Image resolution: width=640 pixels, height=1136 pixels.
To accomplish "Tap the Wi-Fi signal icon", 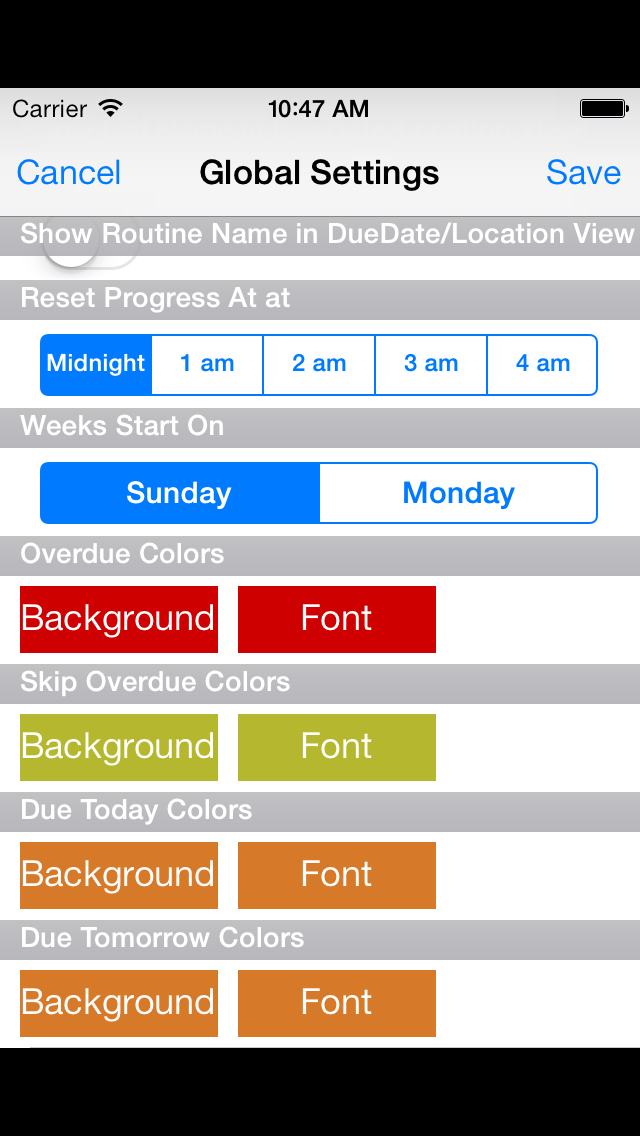I will tap(110, 108).
